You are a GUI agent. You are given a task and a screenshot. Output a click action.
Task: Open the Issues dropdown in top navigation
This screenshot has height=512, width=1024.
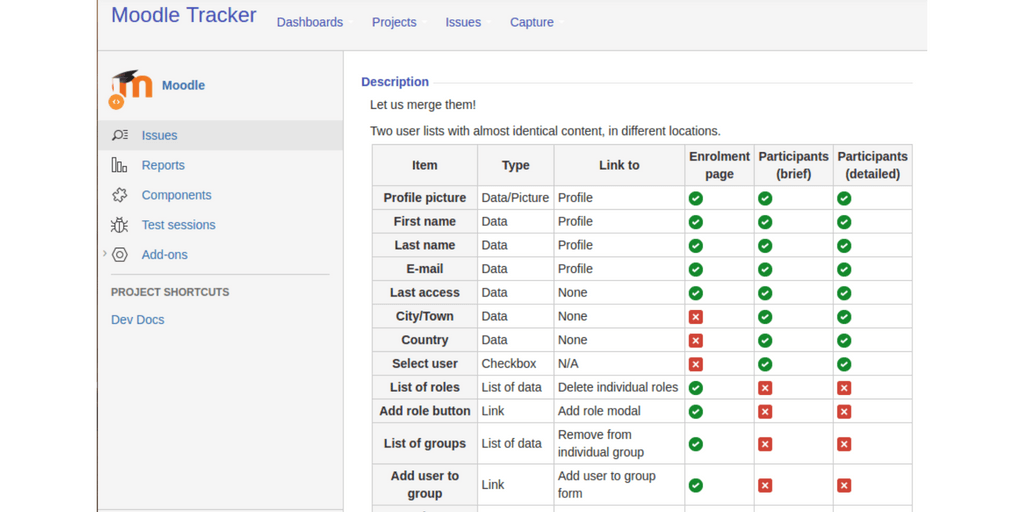pyautogui.click(x=468, y=22)
